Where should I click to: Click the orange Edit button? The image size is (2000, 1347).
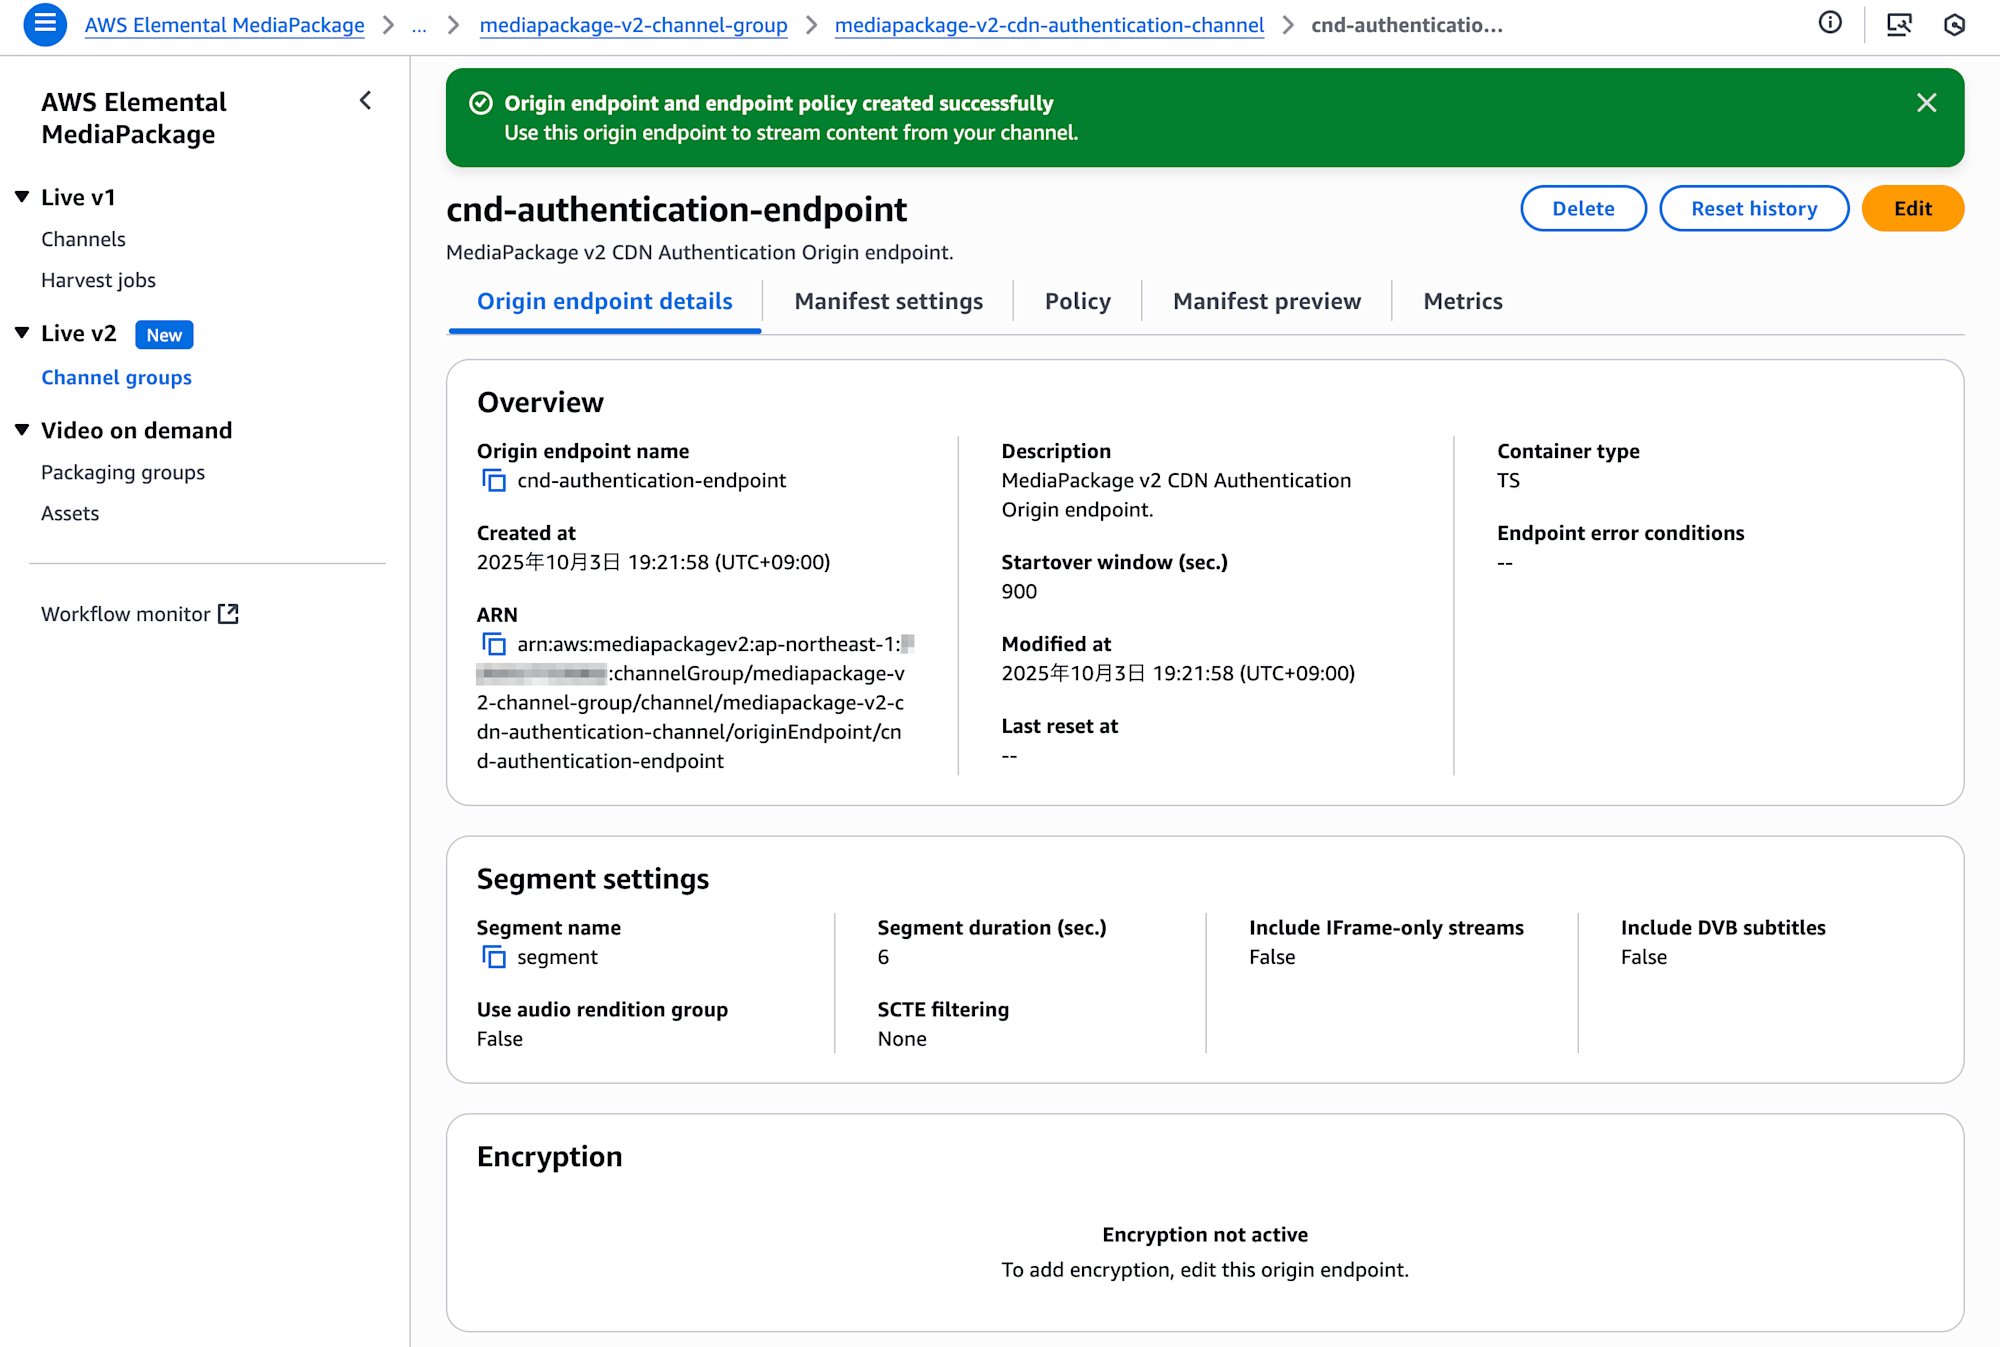coord(1912,208)
